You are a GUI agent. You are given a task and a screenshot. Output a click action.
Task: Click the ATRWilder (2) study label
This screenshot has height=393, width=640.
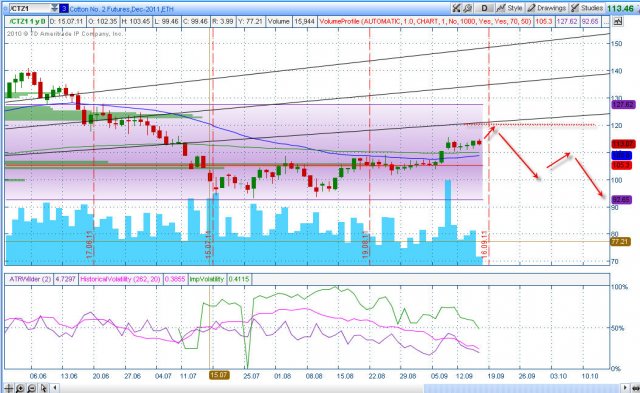click(29, 279)
